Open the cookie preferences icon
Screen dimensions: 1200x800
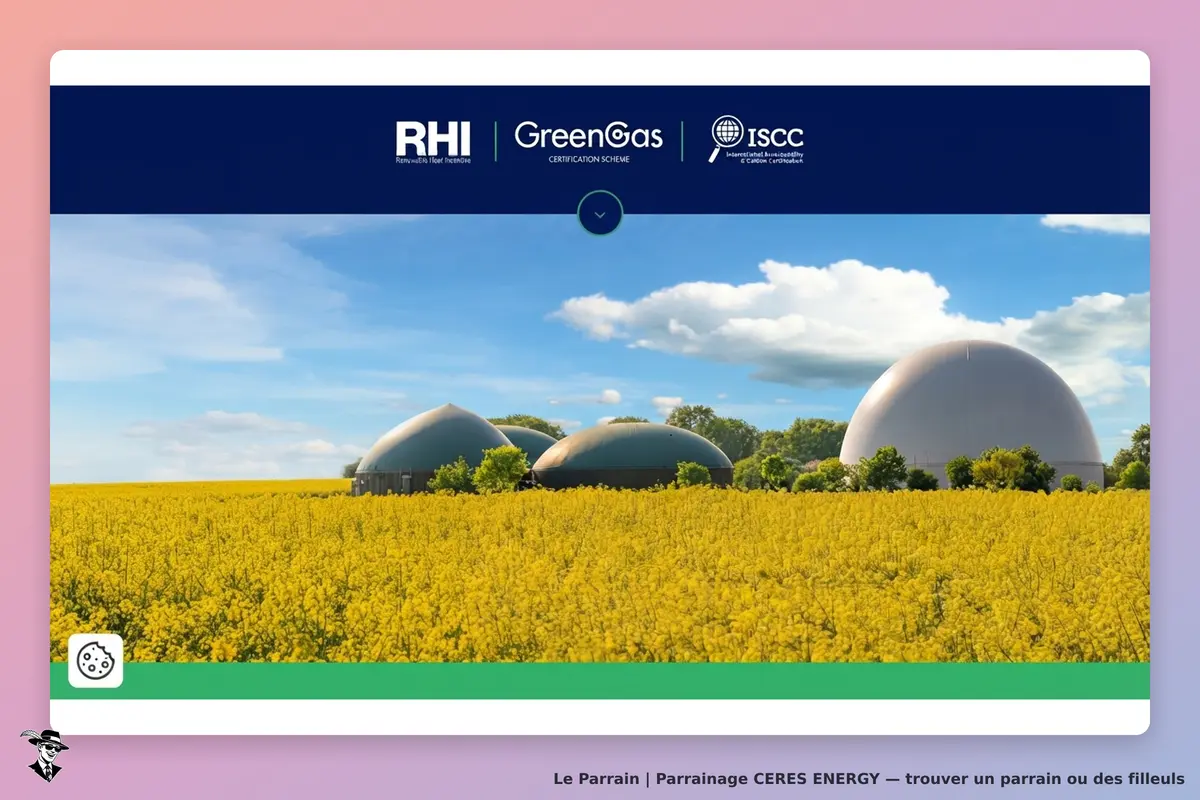coord(96,660)
